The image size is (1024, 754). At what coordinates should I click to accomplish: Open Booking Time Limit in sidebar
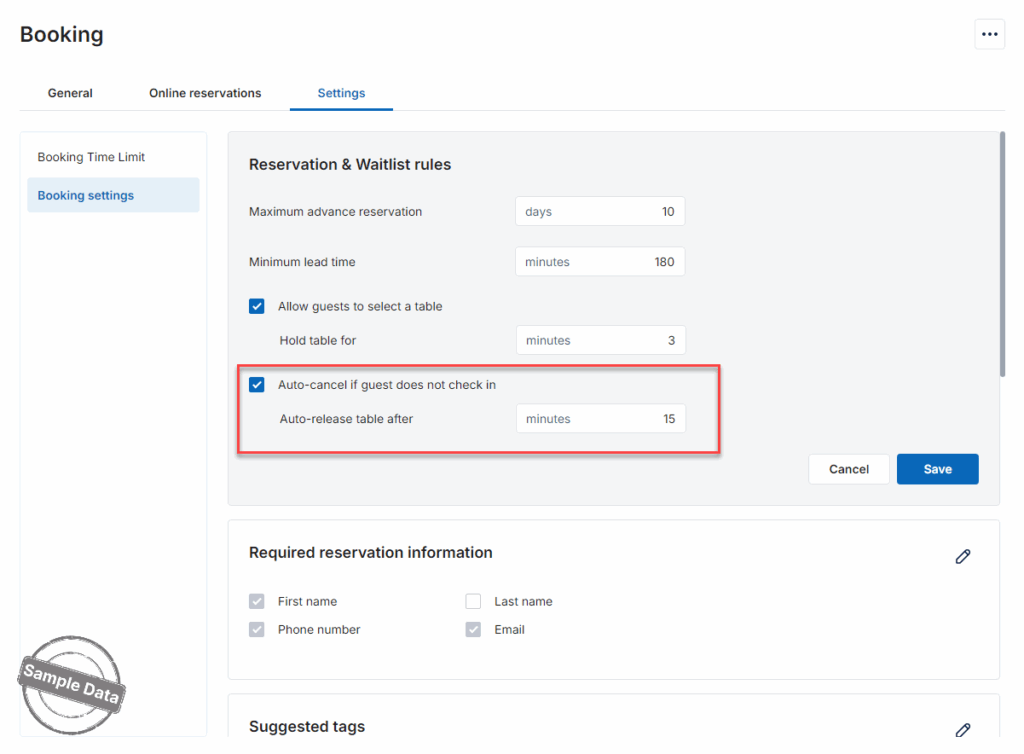pyautogui.click(x=91, y=157)
